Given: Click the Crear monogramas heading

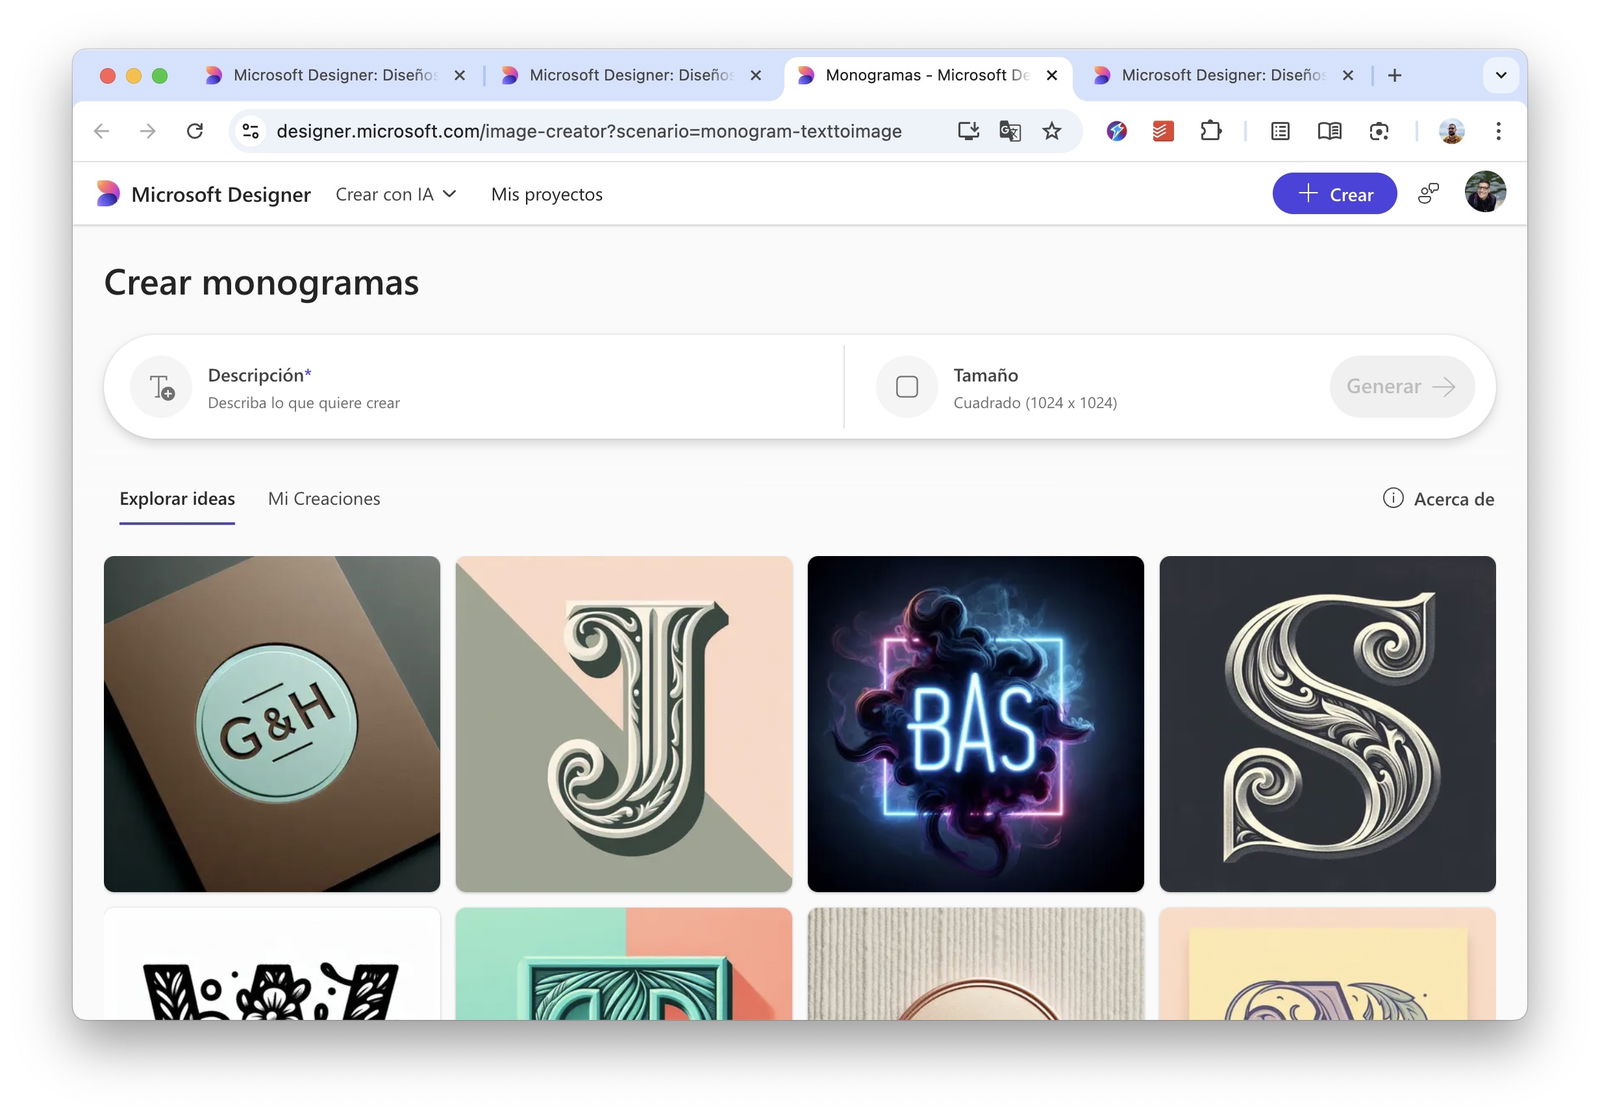Looking at the screenshot, I should click(261, 283).
